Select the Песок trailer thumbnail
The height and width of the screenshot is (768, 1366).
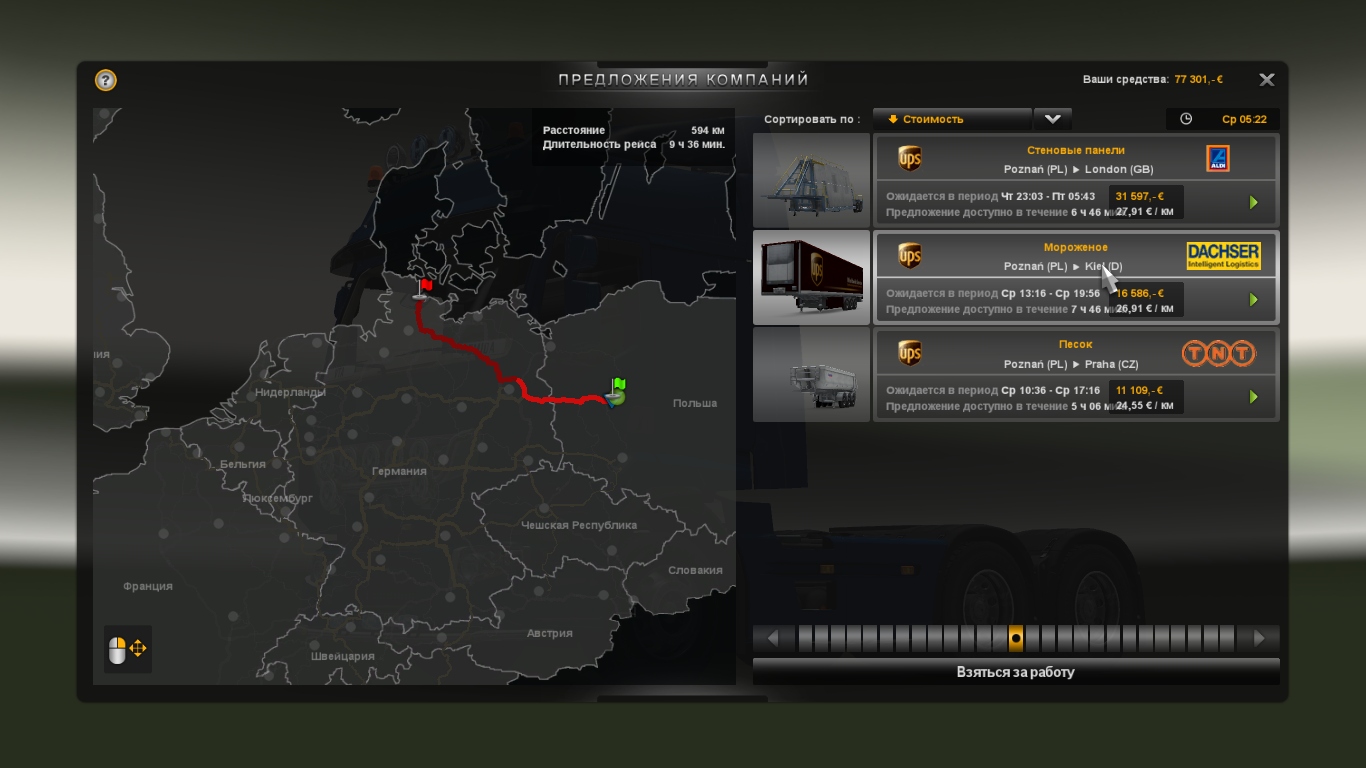tap(811, 374)
